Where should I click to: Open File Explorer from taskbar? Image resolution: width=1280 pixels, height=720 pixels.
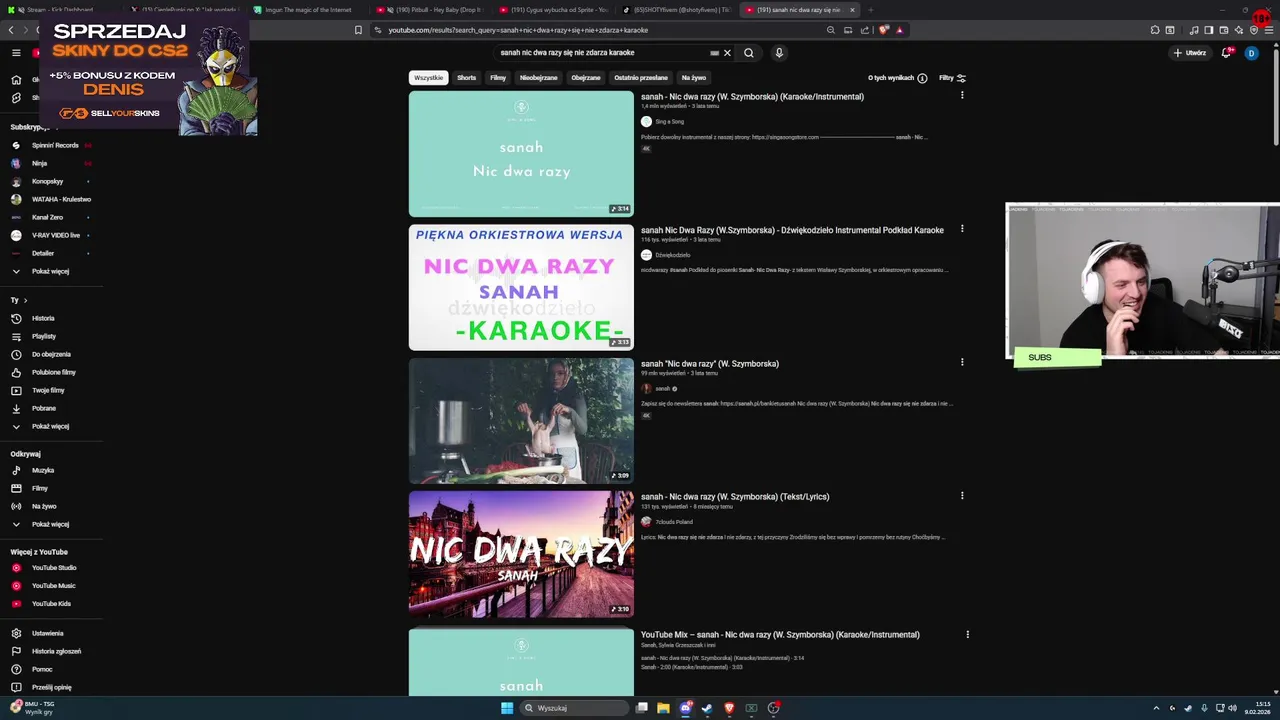(663, 708)
